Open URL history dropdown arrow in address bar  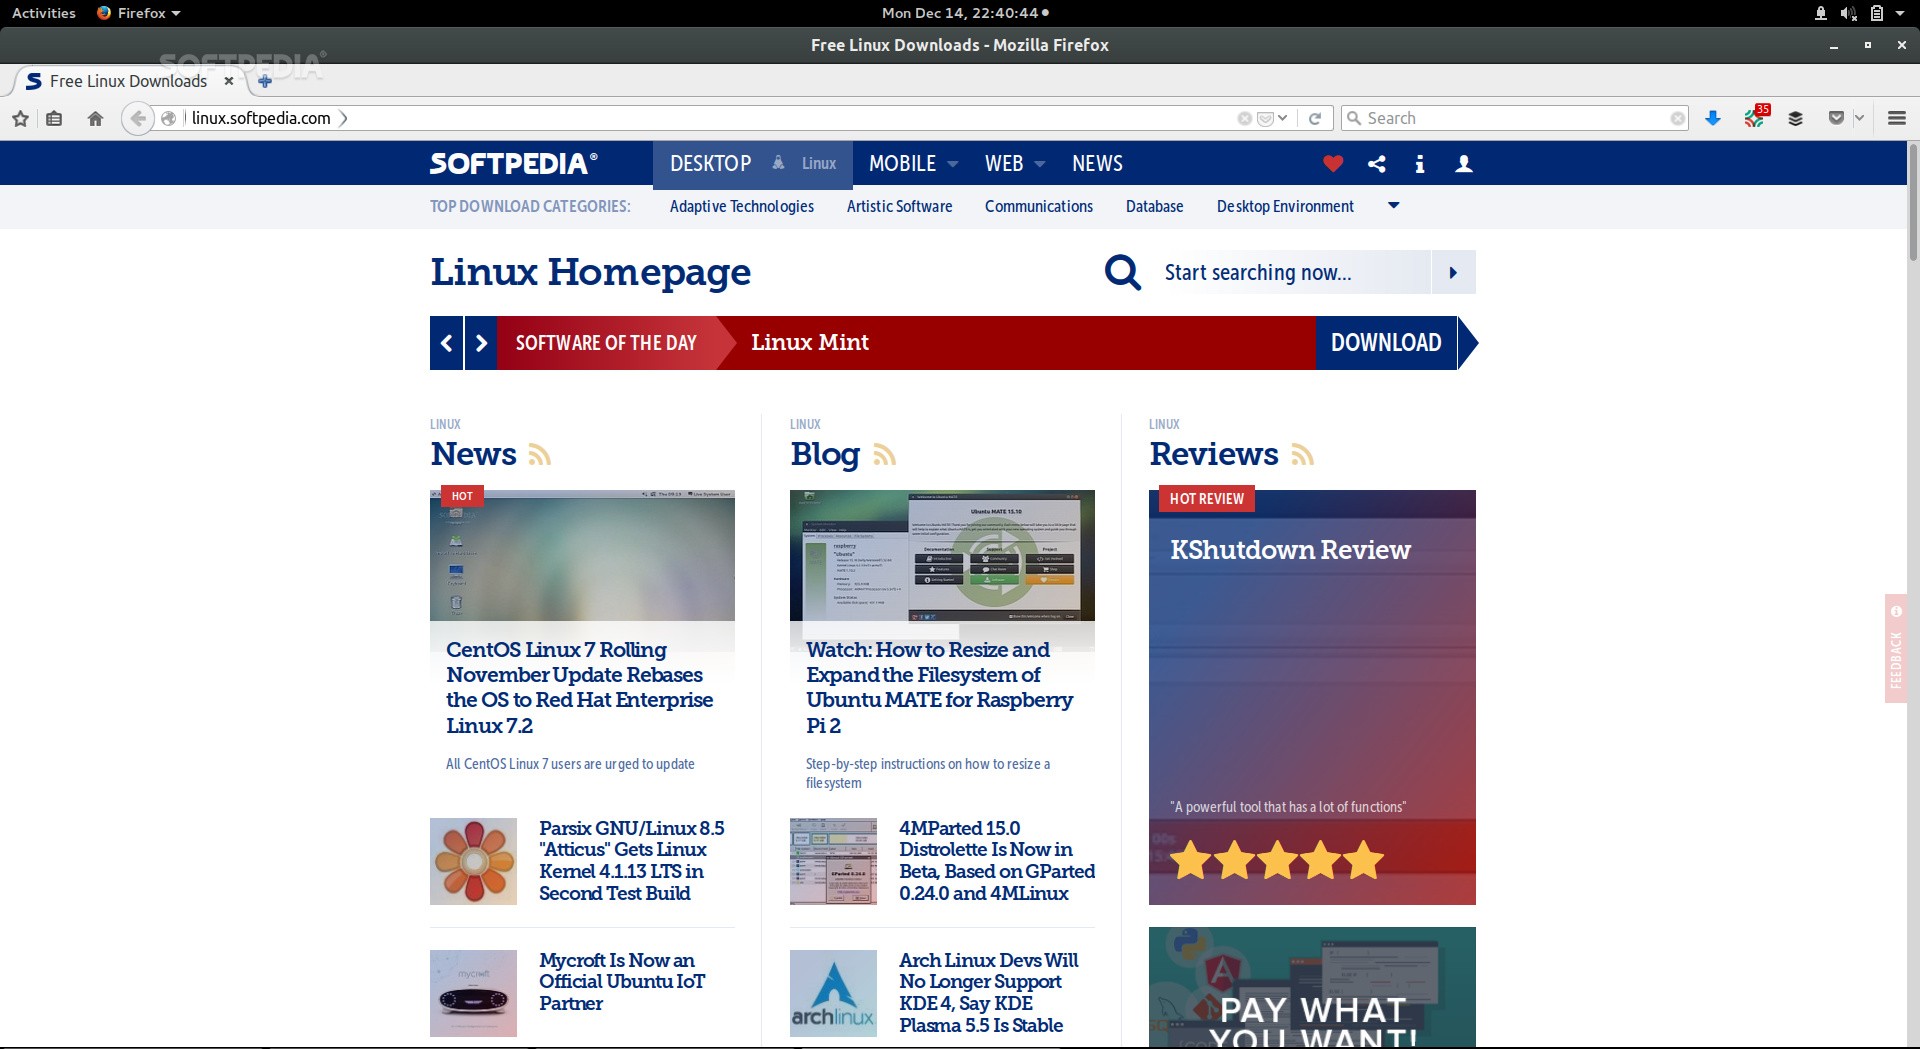tap(1282, 118)
